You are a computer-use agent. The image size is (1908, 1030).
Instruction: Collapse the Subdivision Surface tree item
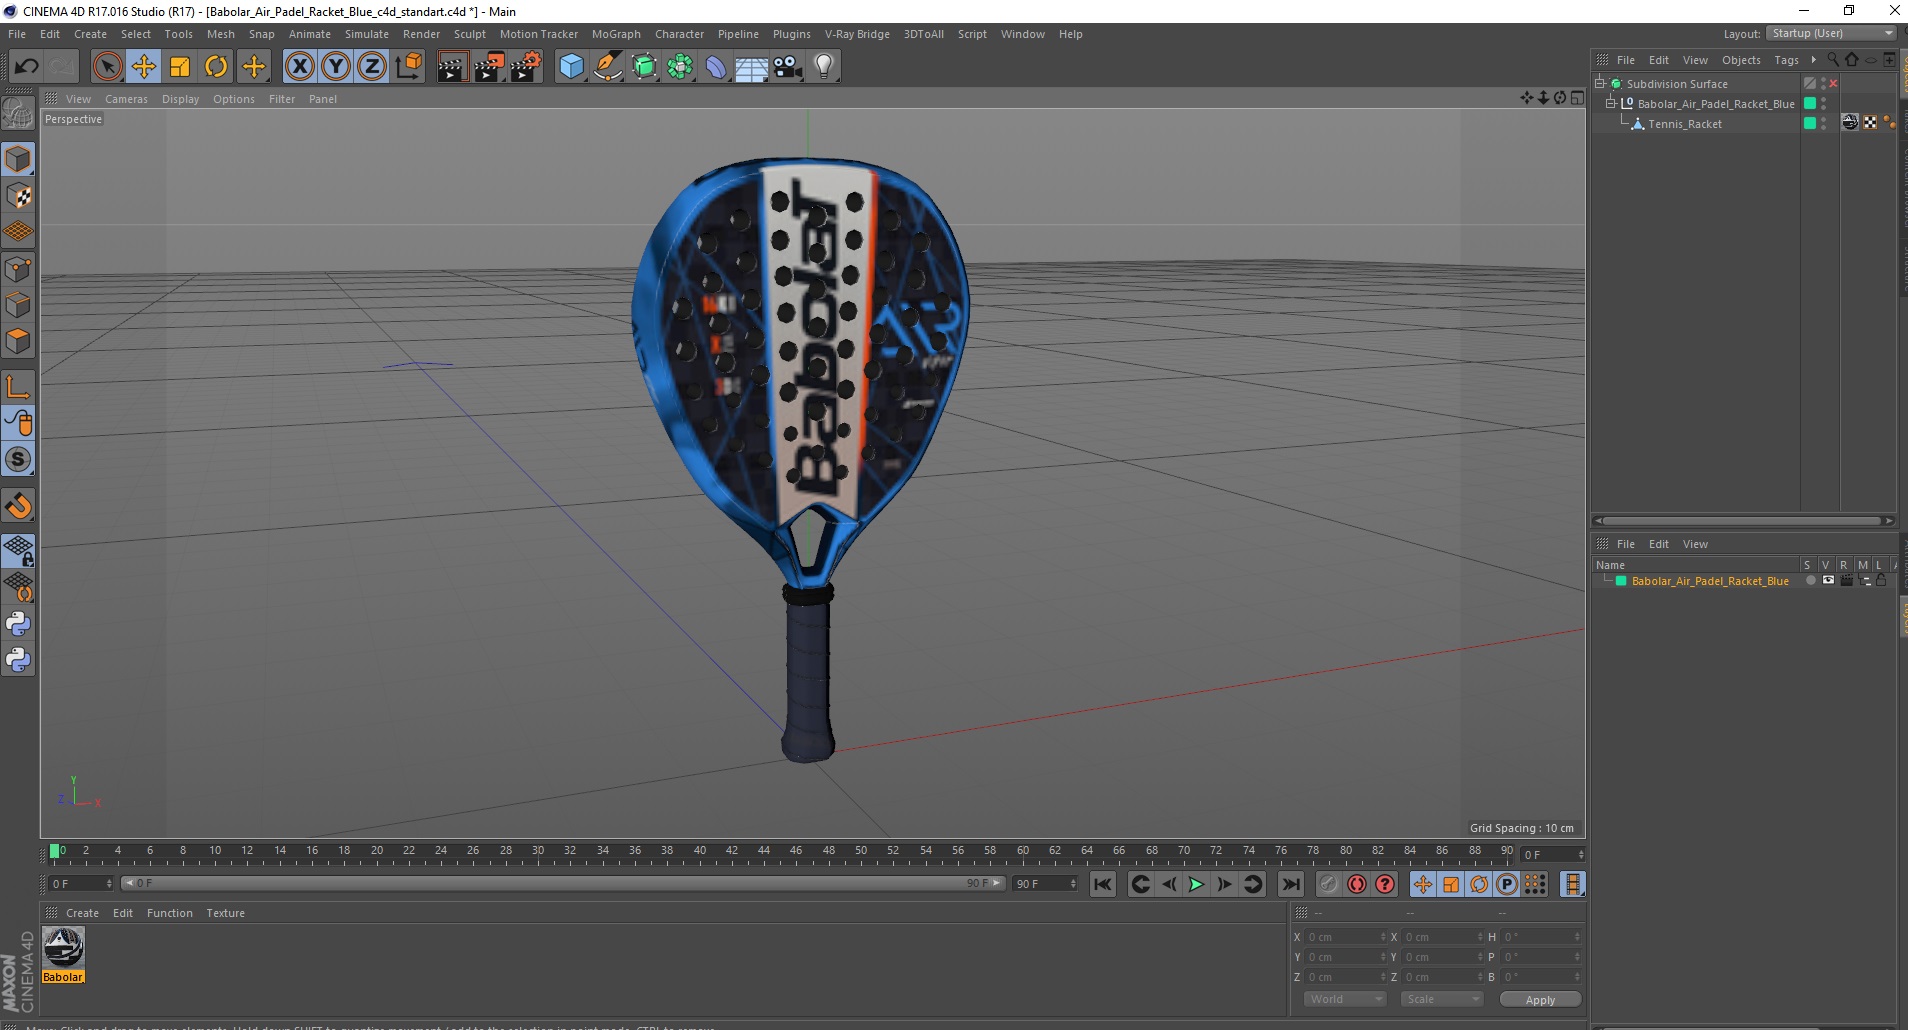coord(1600,84)
